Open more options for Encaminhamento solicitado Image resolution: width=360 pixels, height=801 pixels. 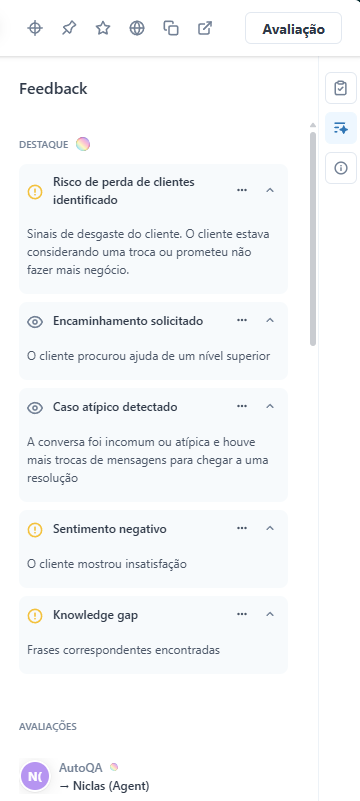click(242, 320)
